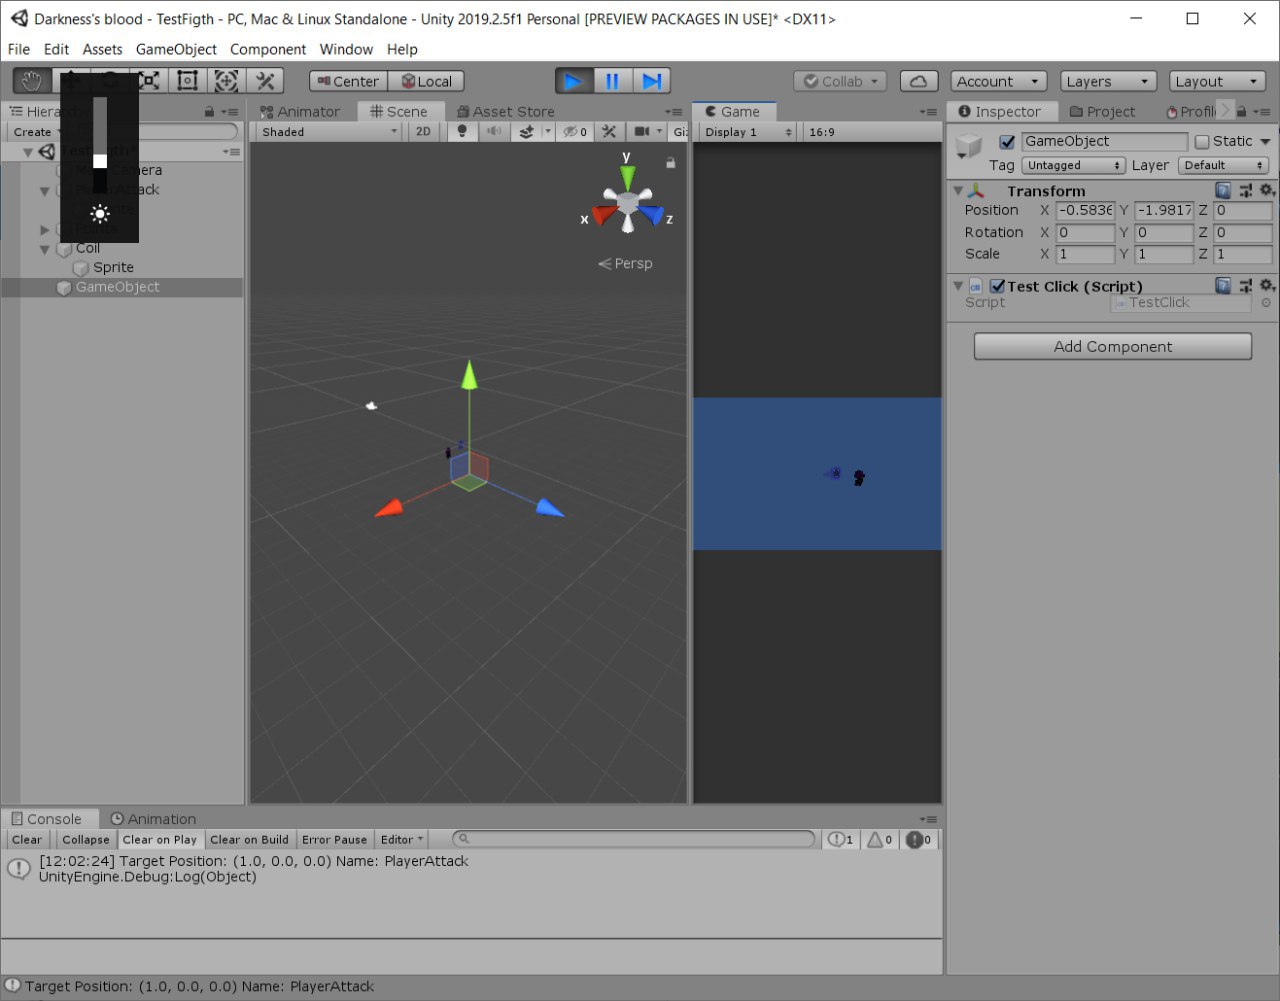Open the TestClick script object picker
Viewport: 1280px width, 1001px height.
click(x=1266, y=302)
